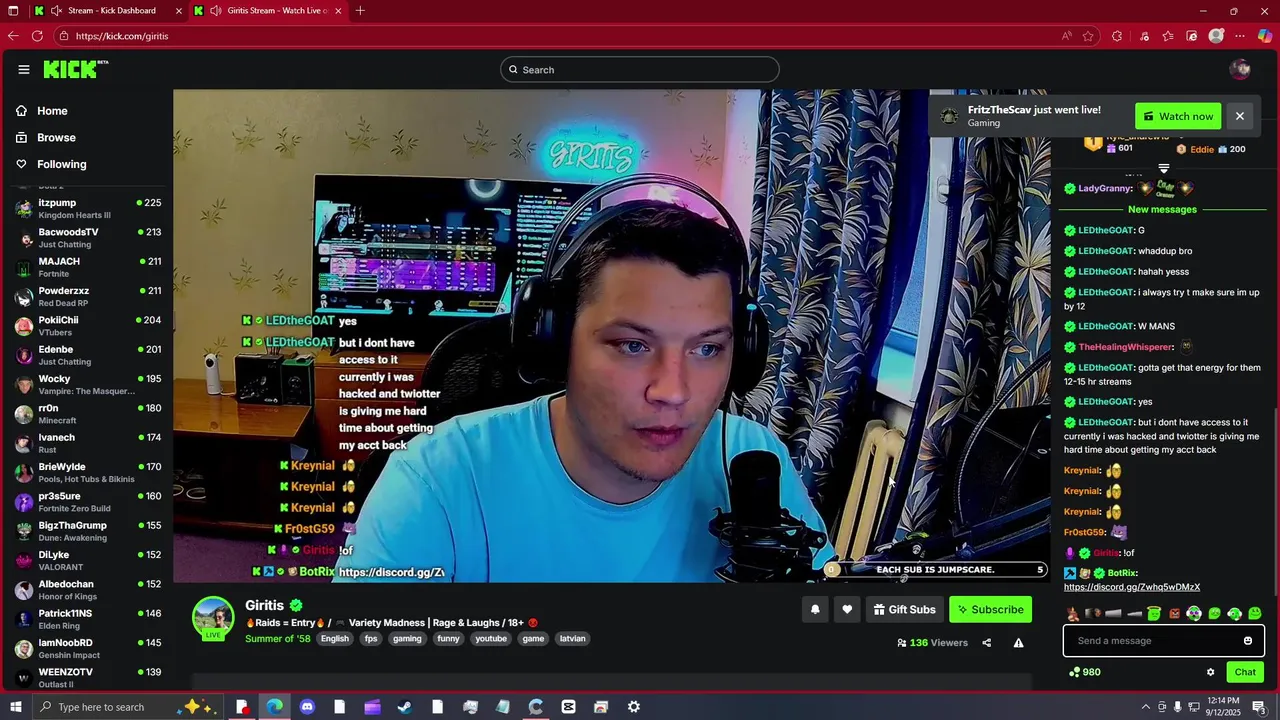The width and height of the screenshot is (1280, 720).
Task: Open the emoji picker in message box
Action: [x=1248, y=641]
